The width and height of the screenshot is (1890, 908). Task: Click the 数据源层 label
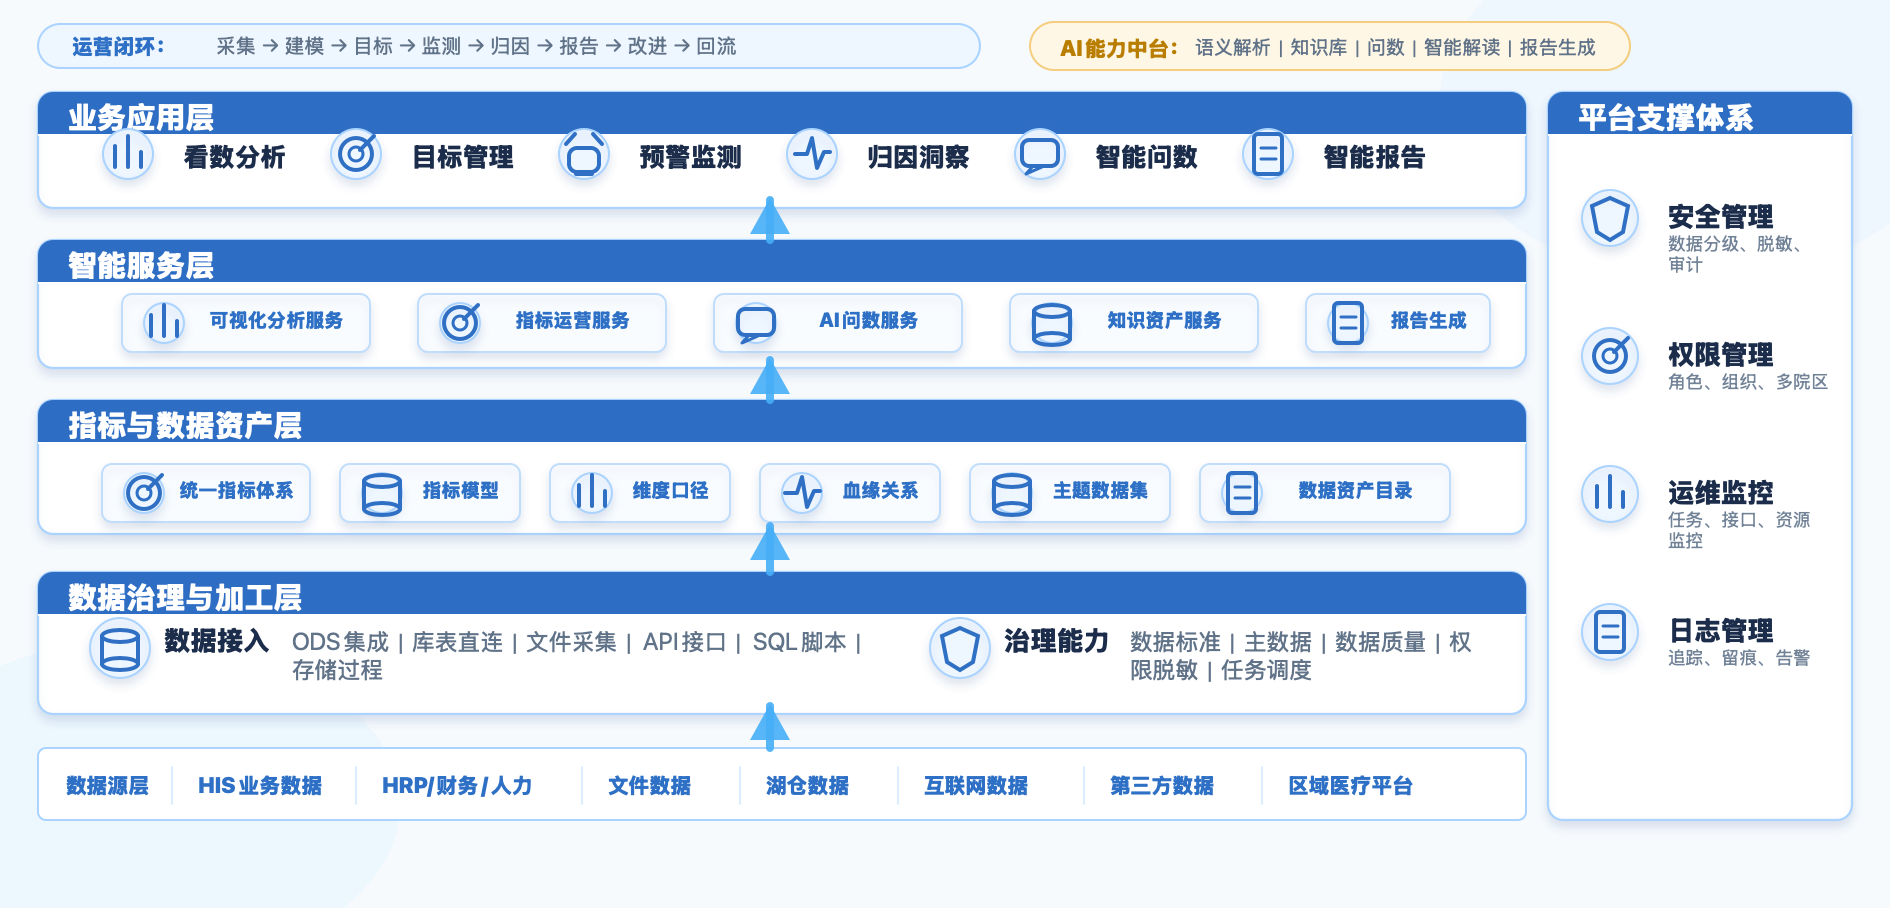107,785
